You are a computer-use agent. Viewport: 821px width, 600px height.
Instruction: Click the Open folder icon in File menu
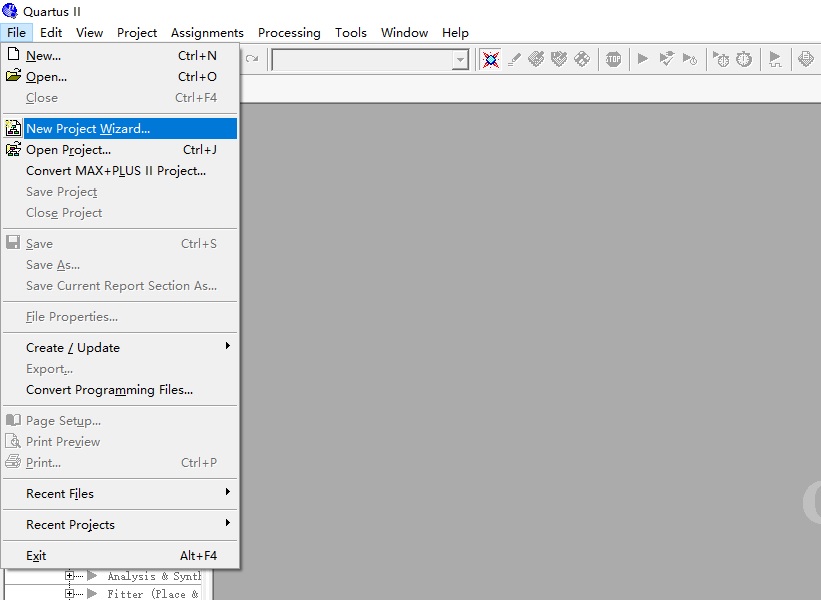pos(14,75)
